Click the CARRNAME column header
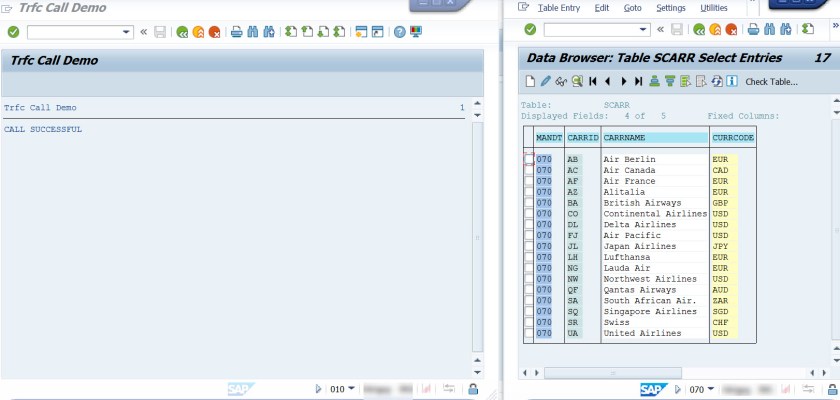 pyautogui.click(x=655, y=138)
